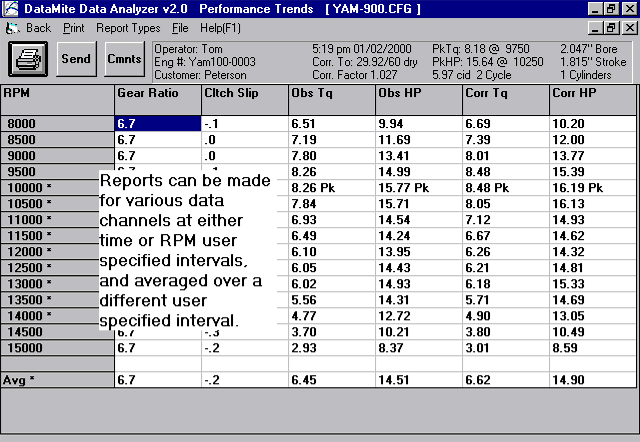Screen dimensions: 640x442
Task: Select the Corr HP column header
Action: (x=593, y=100)
